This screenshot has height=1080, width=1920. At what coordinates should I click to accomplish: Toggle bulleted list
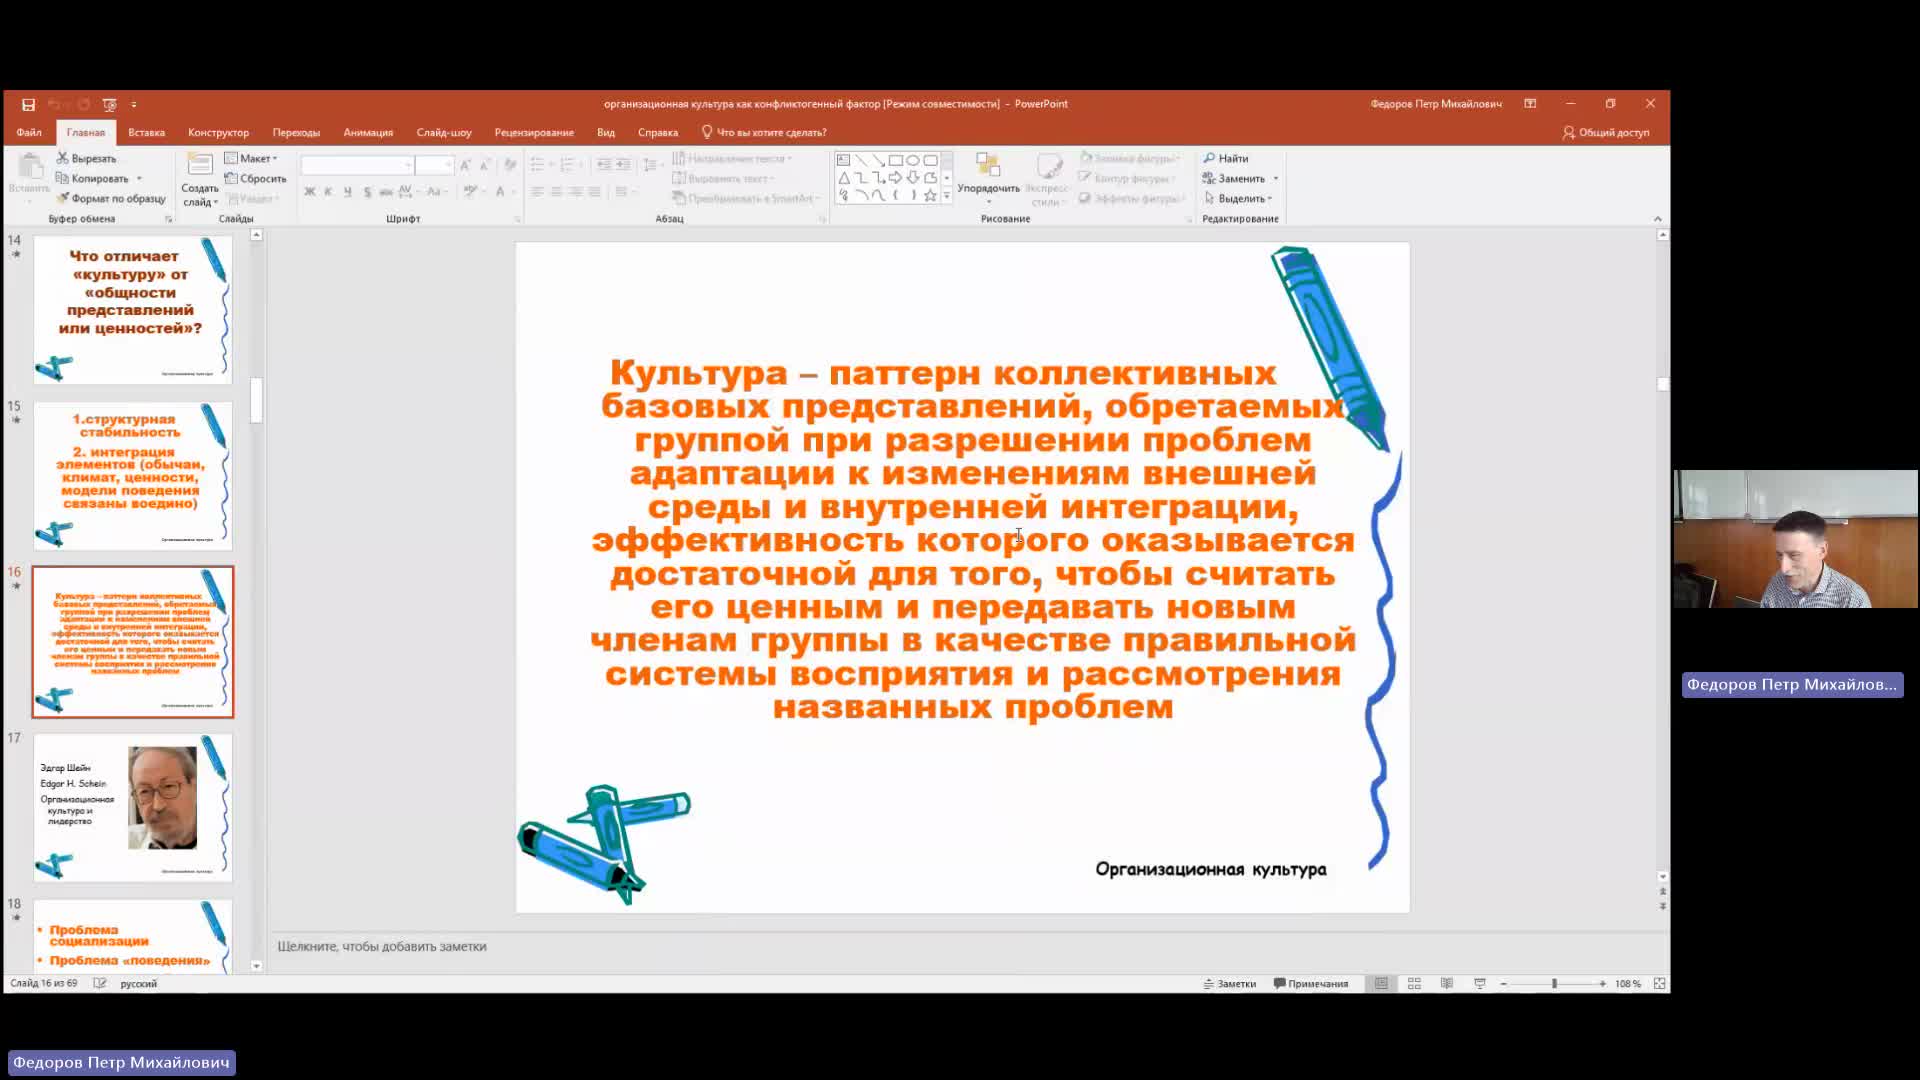pos(540,164)
